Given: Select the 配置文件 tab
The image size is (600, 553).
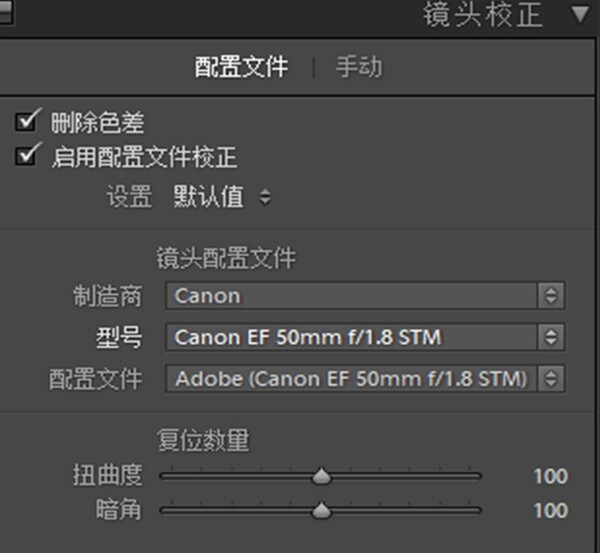Looking at the screenshot, I should pyautogui.click(x=241, y=67).
